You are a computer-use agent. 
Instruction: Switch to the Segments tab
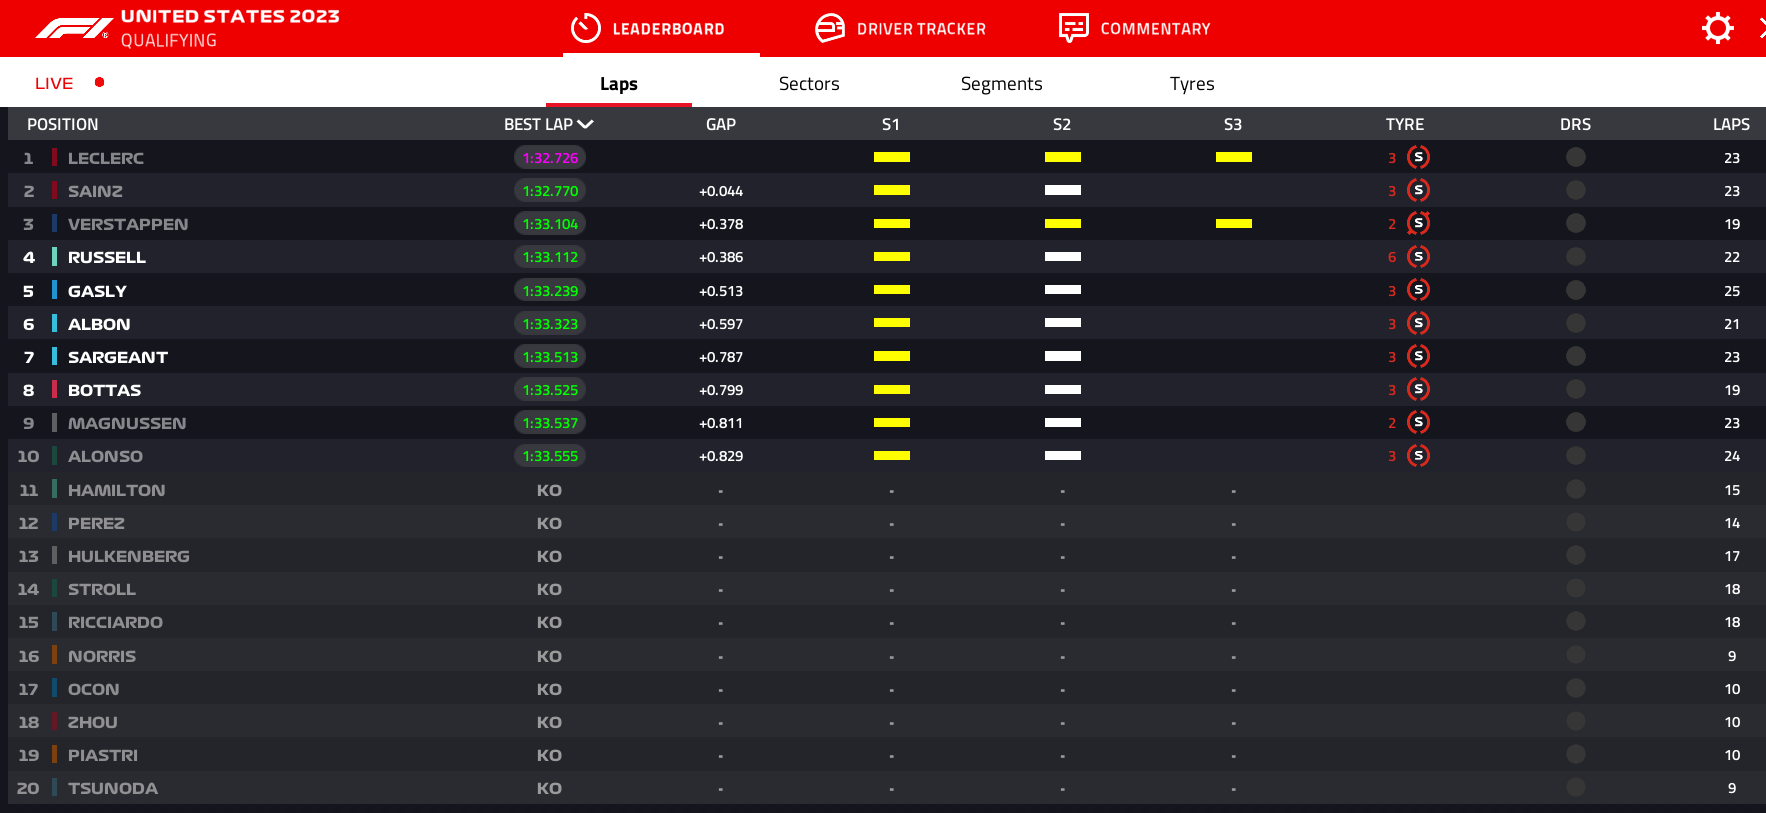click(1001, 84)
